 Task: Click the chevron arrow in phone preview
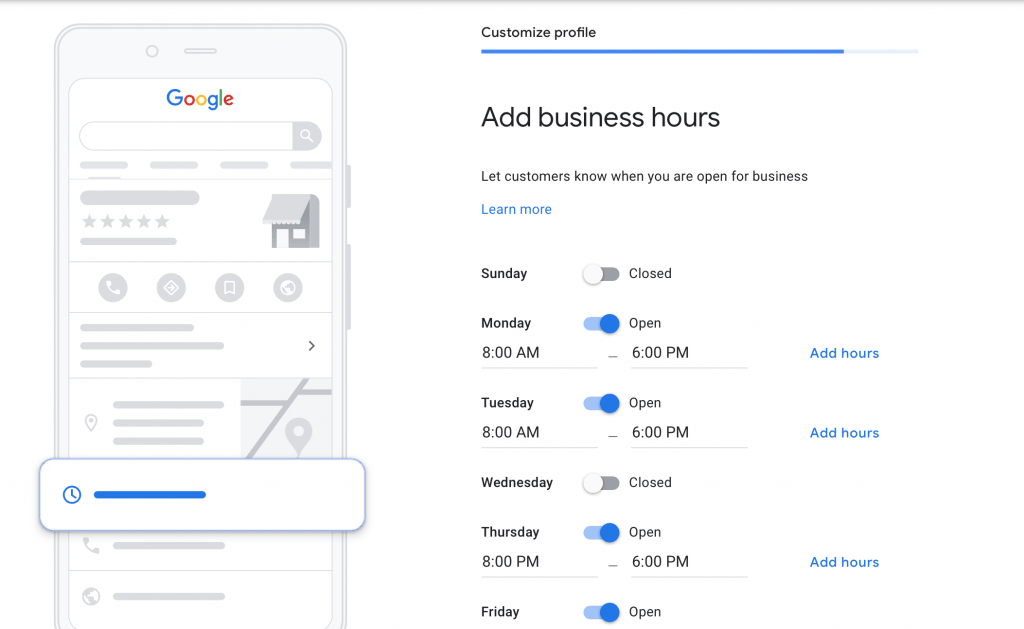tap(312, 346)
